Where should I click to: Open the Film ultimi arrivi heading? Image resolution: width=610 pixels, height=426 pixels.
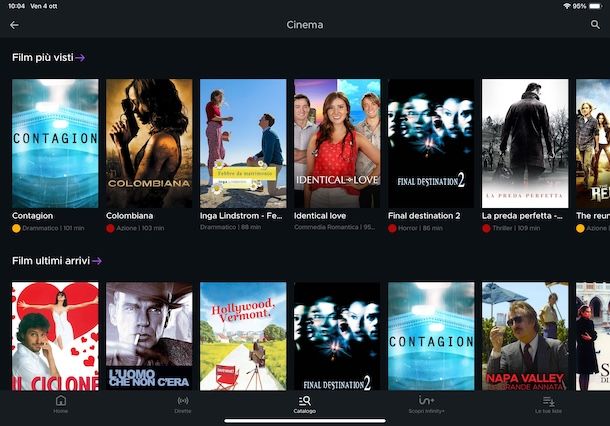pyautogui.click(x=51, y=261)
